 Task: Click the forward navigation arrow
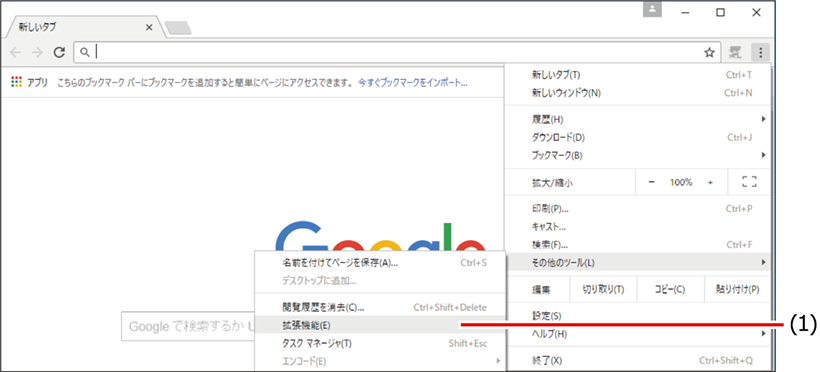[37, 52]
